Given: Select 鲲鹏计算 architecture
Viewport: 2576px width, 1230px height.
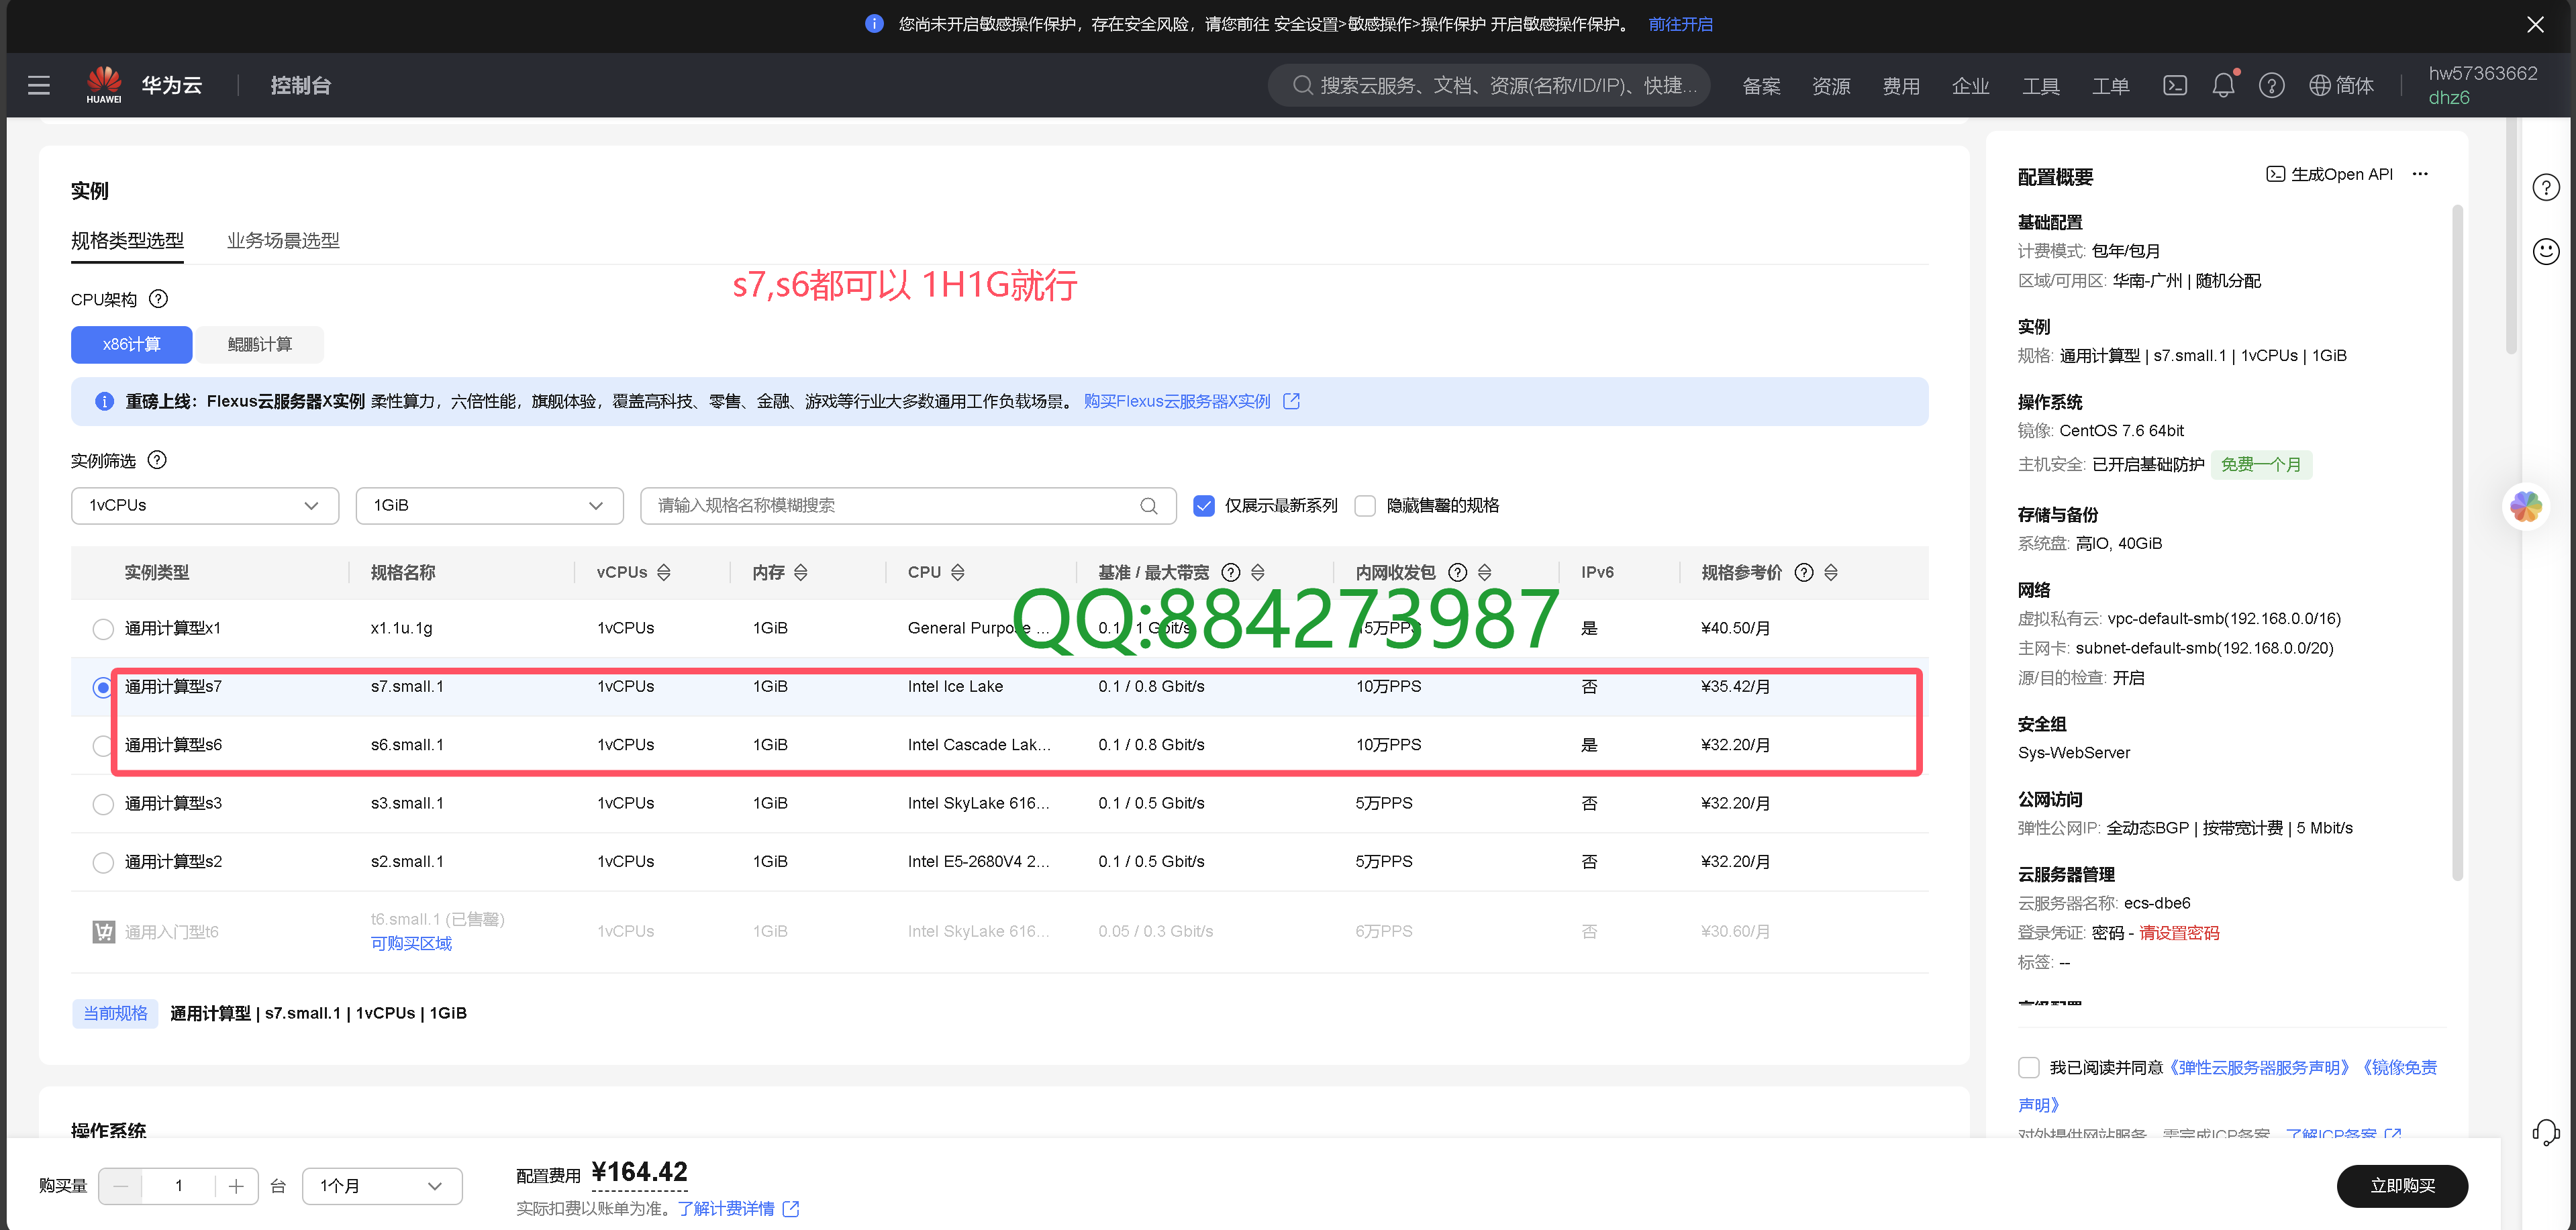Looking at the screenshot, I should 260,344.
